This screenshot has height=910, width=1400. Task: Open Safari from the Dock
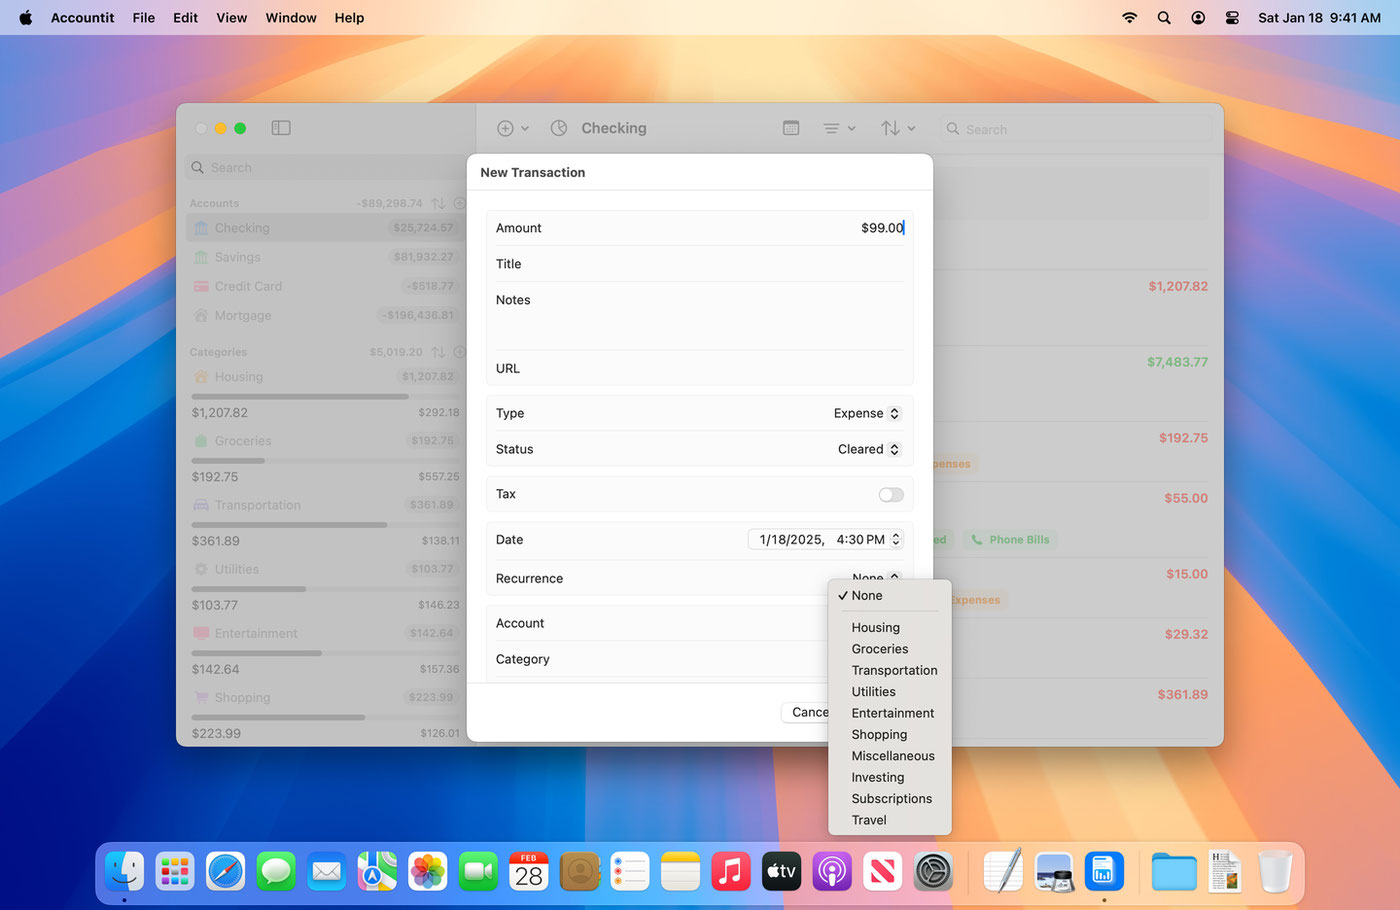click(226, 872)
